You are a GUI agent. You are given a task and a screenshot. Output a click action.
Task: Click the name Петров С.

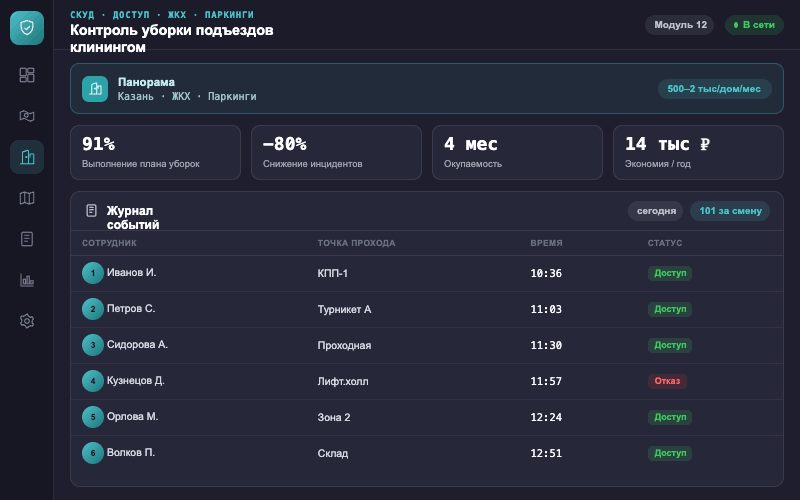pos(131,309)
